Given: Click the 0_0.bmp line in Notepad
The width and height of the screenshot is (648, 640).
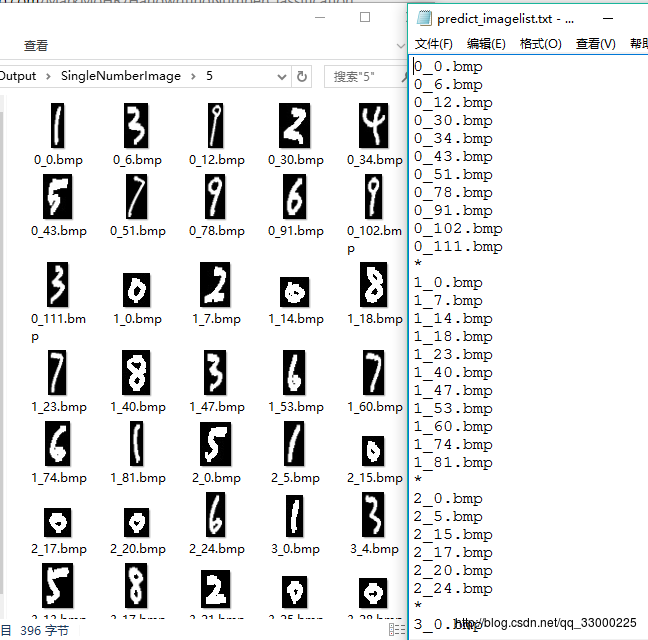Looking at the screenshot, I should [448, 67].
